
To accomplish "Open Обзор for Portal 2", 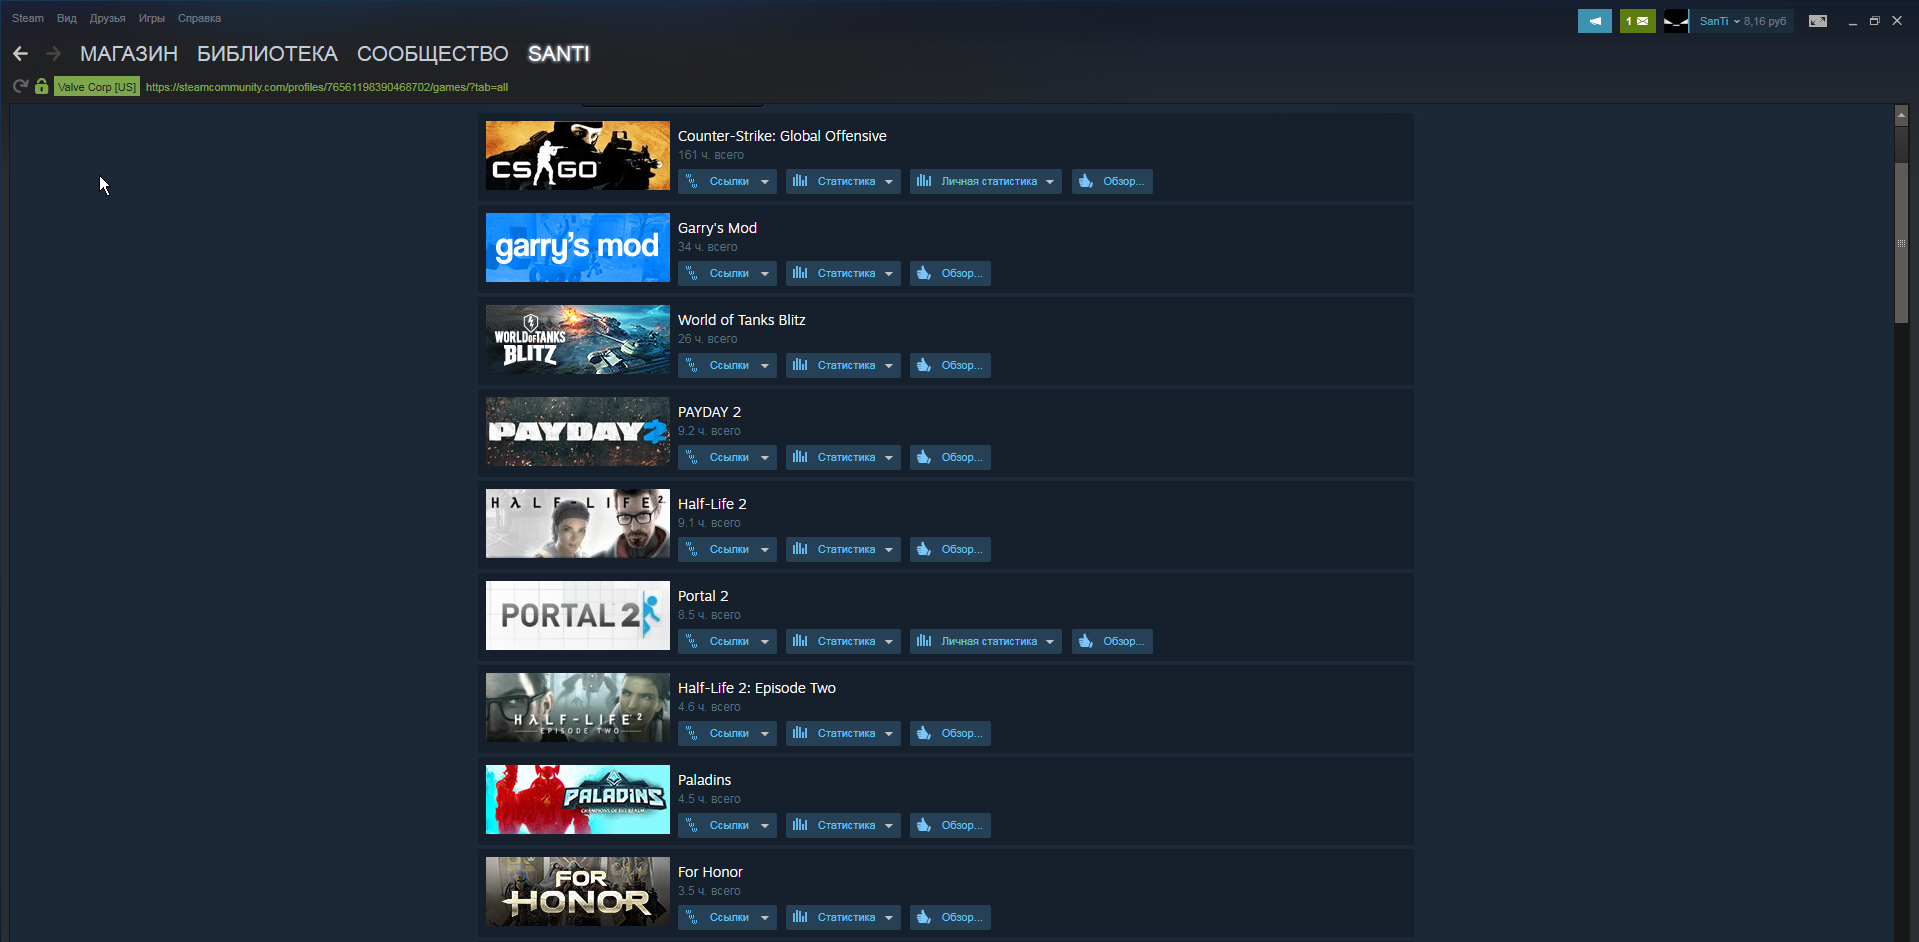I will tap(1112, 641).
